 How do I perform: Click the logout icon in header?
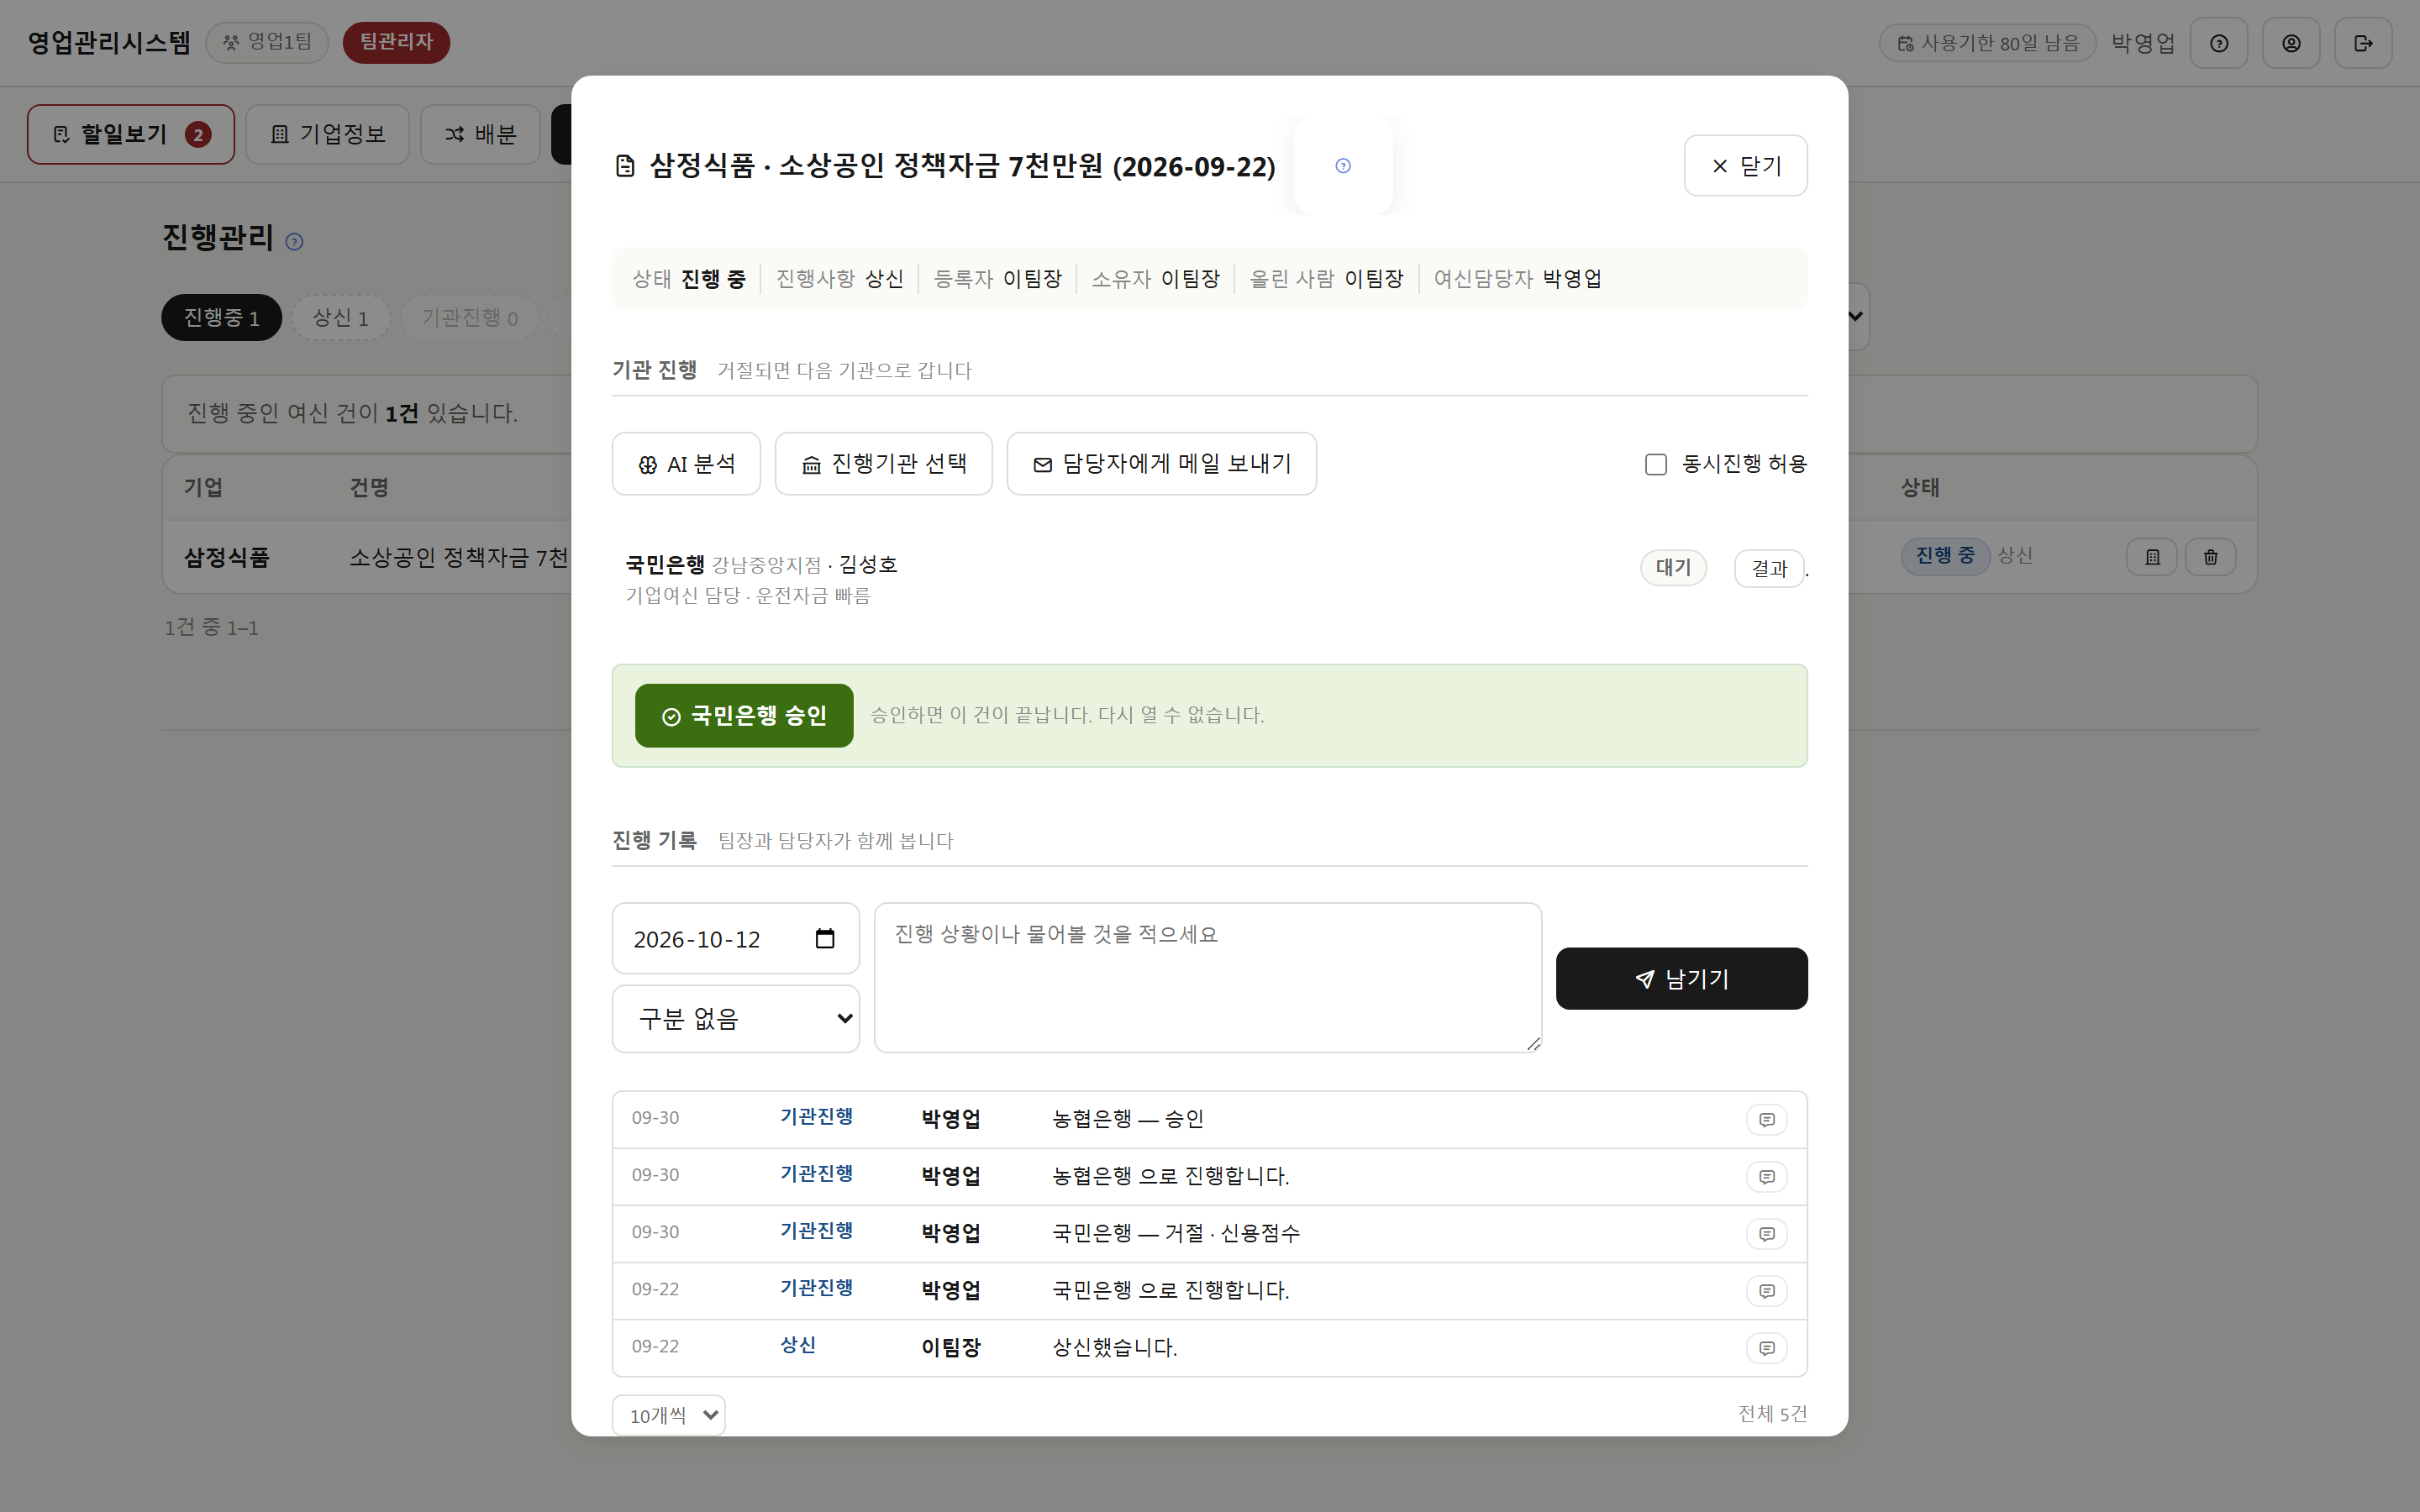[x=2363, y=43]
